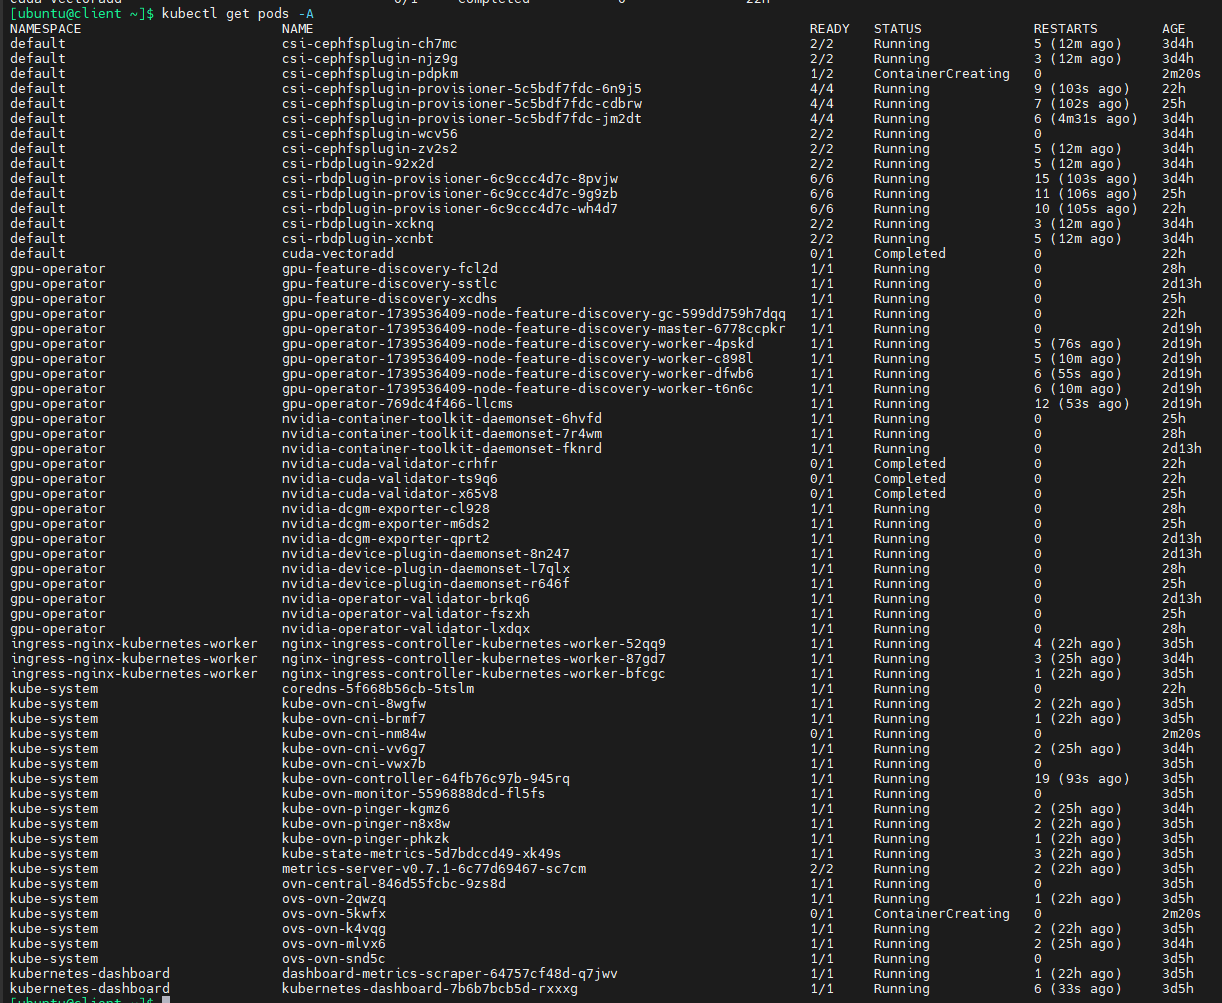
Task: Click pod csi-cephfsplugin-provisioner-5c5bdf7fdc-jm2dt
Action: [x=462, y=119]
